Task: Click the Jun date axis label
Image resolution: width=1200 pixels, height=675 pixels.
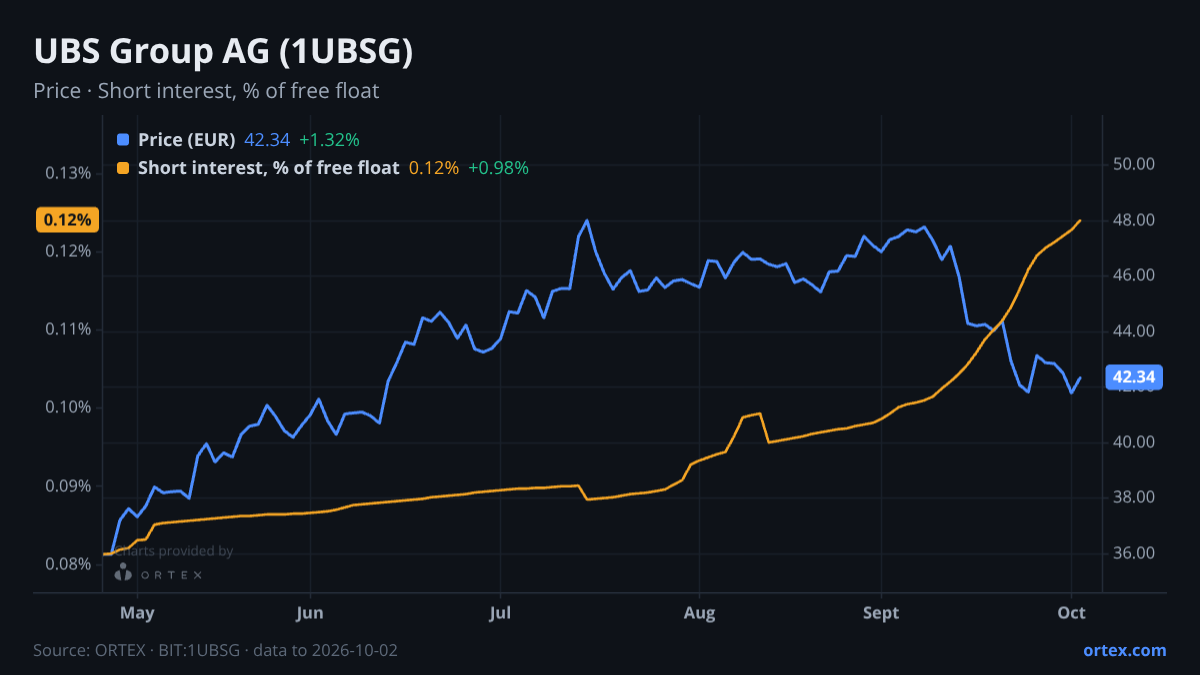Action: coord(310,613)
